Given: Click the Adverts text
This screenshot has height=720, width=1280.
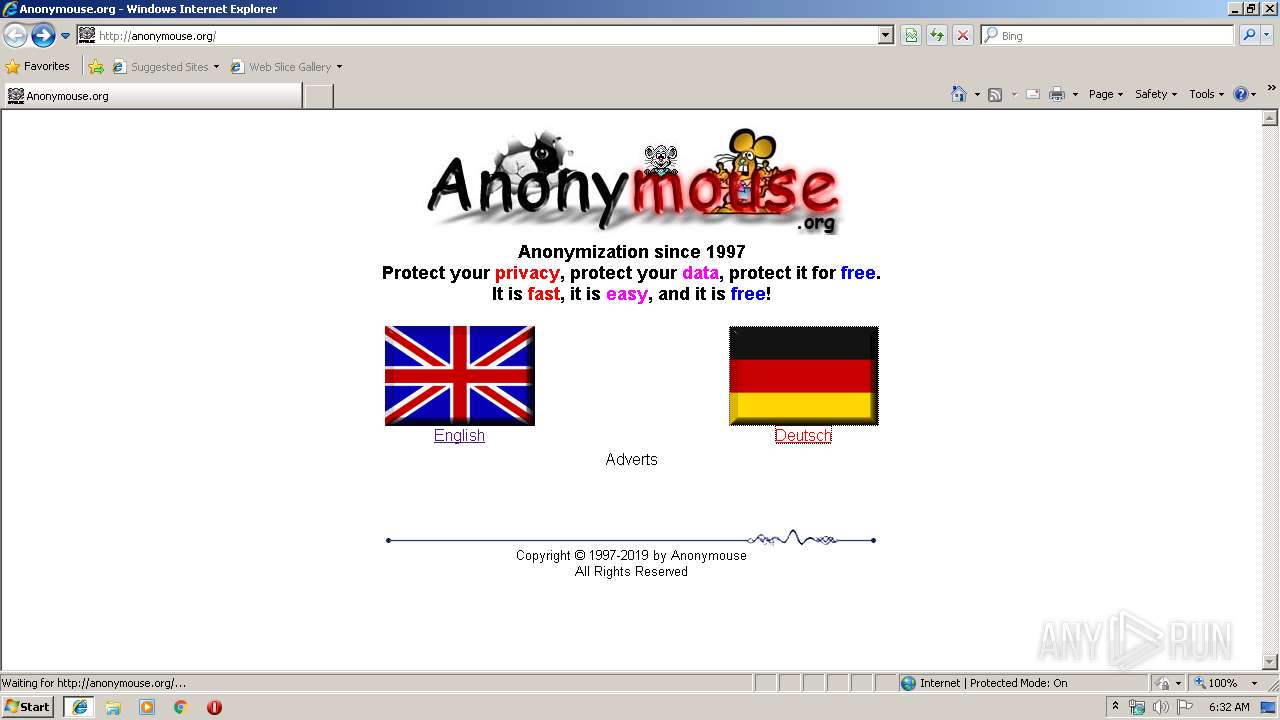Looking at the screenshot, I should pyautogui.click(x=631, y=460).
